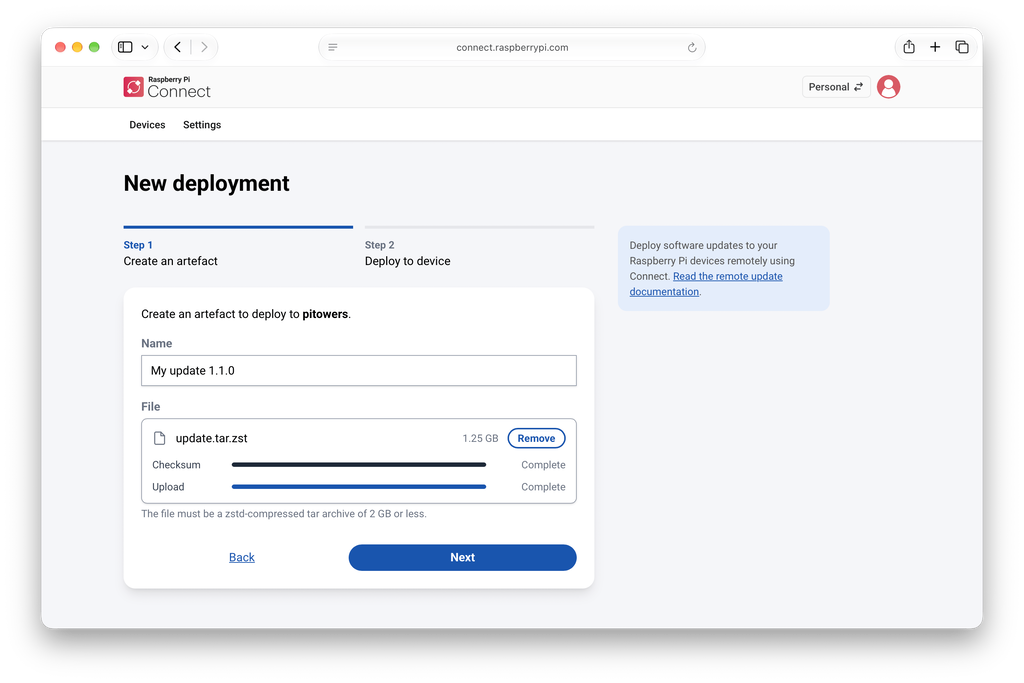Screen dimensions: 1024x683
Task: Open the Settings tab
Action: [x=202, y=125]
